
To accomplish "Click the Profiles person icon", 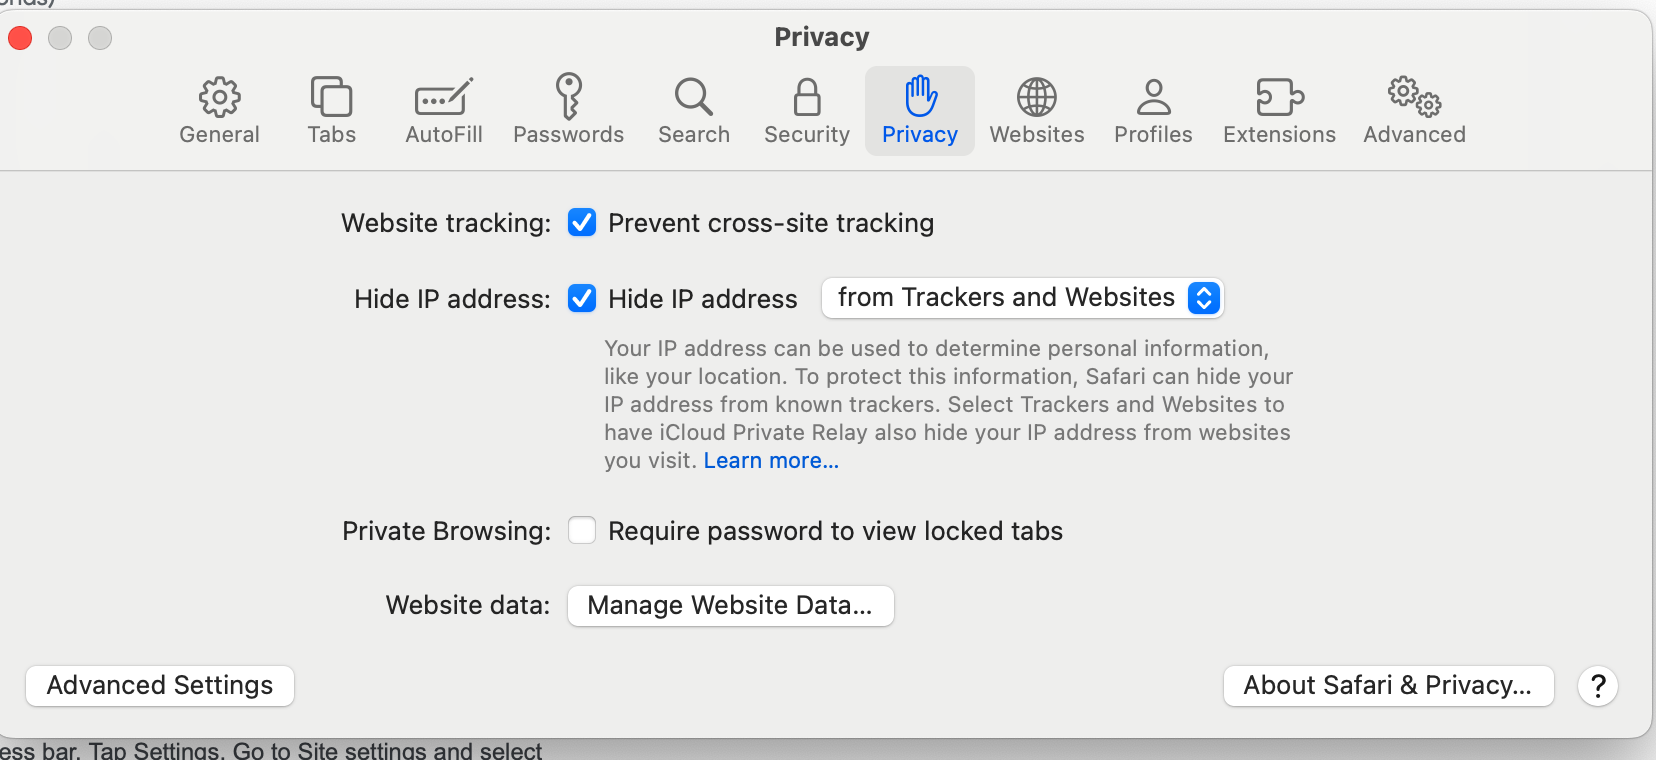I will click(x=1153, y=110).
